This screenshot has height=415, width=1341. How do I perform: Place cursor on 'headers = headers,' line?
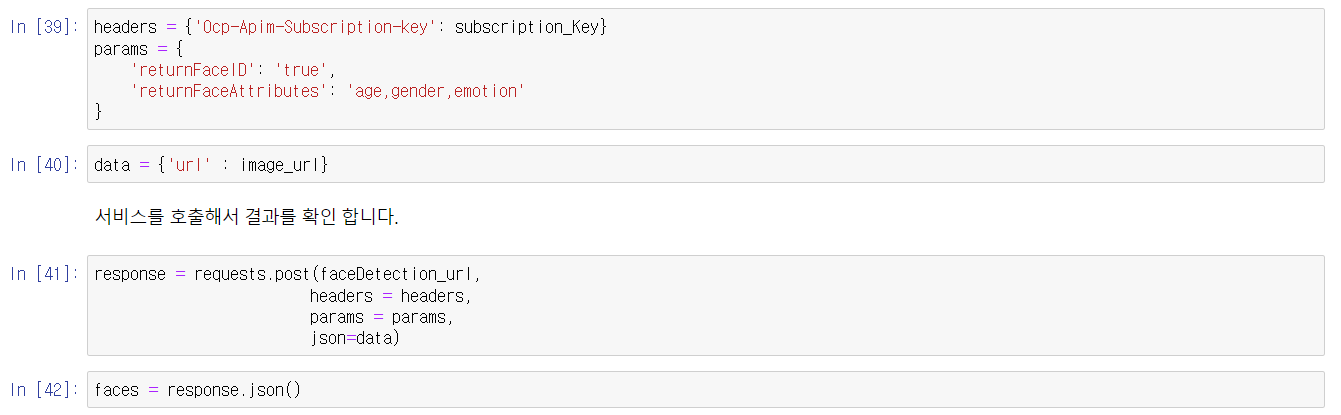[390, 296]
